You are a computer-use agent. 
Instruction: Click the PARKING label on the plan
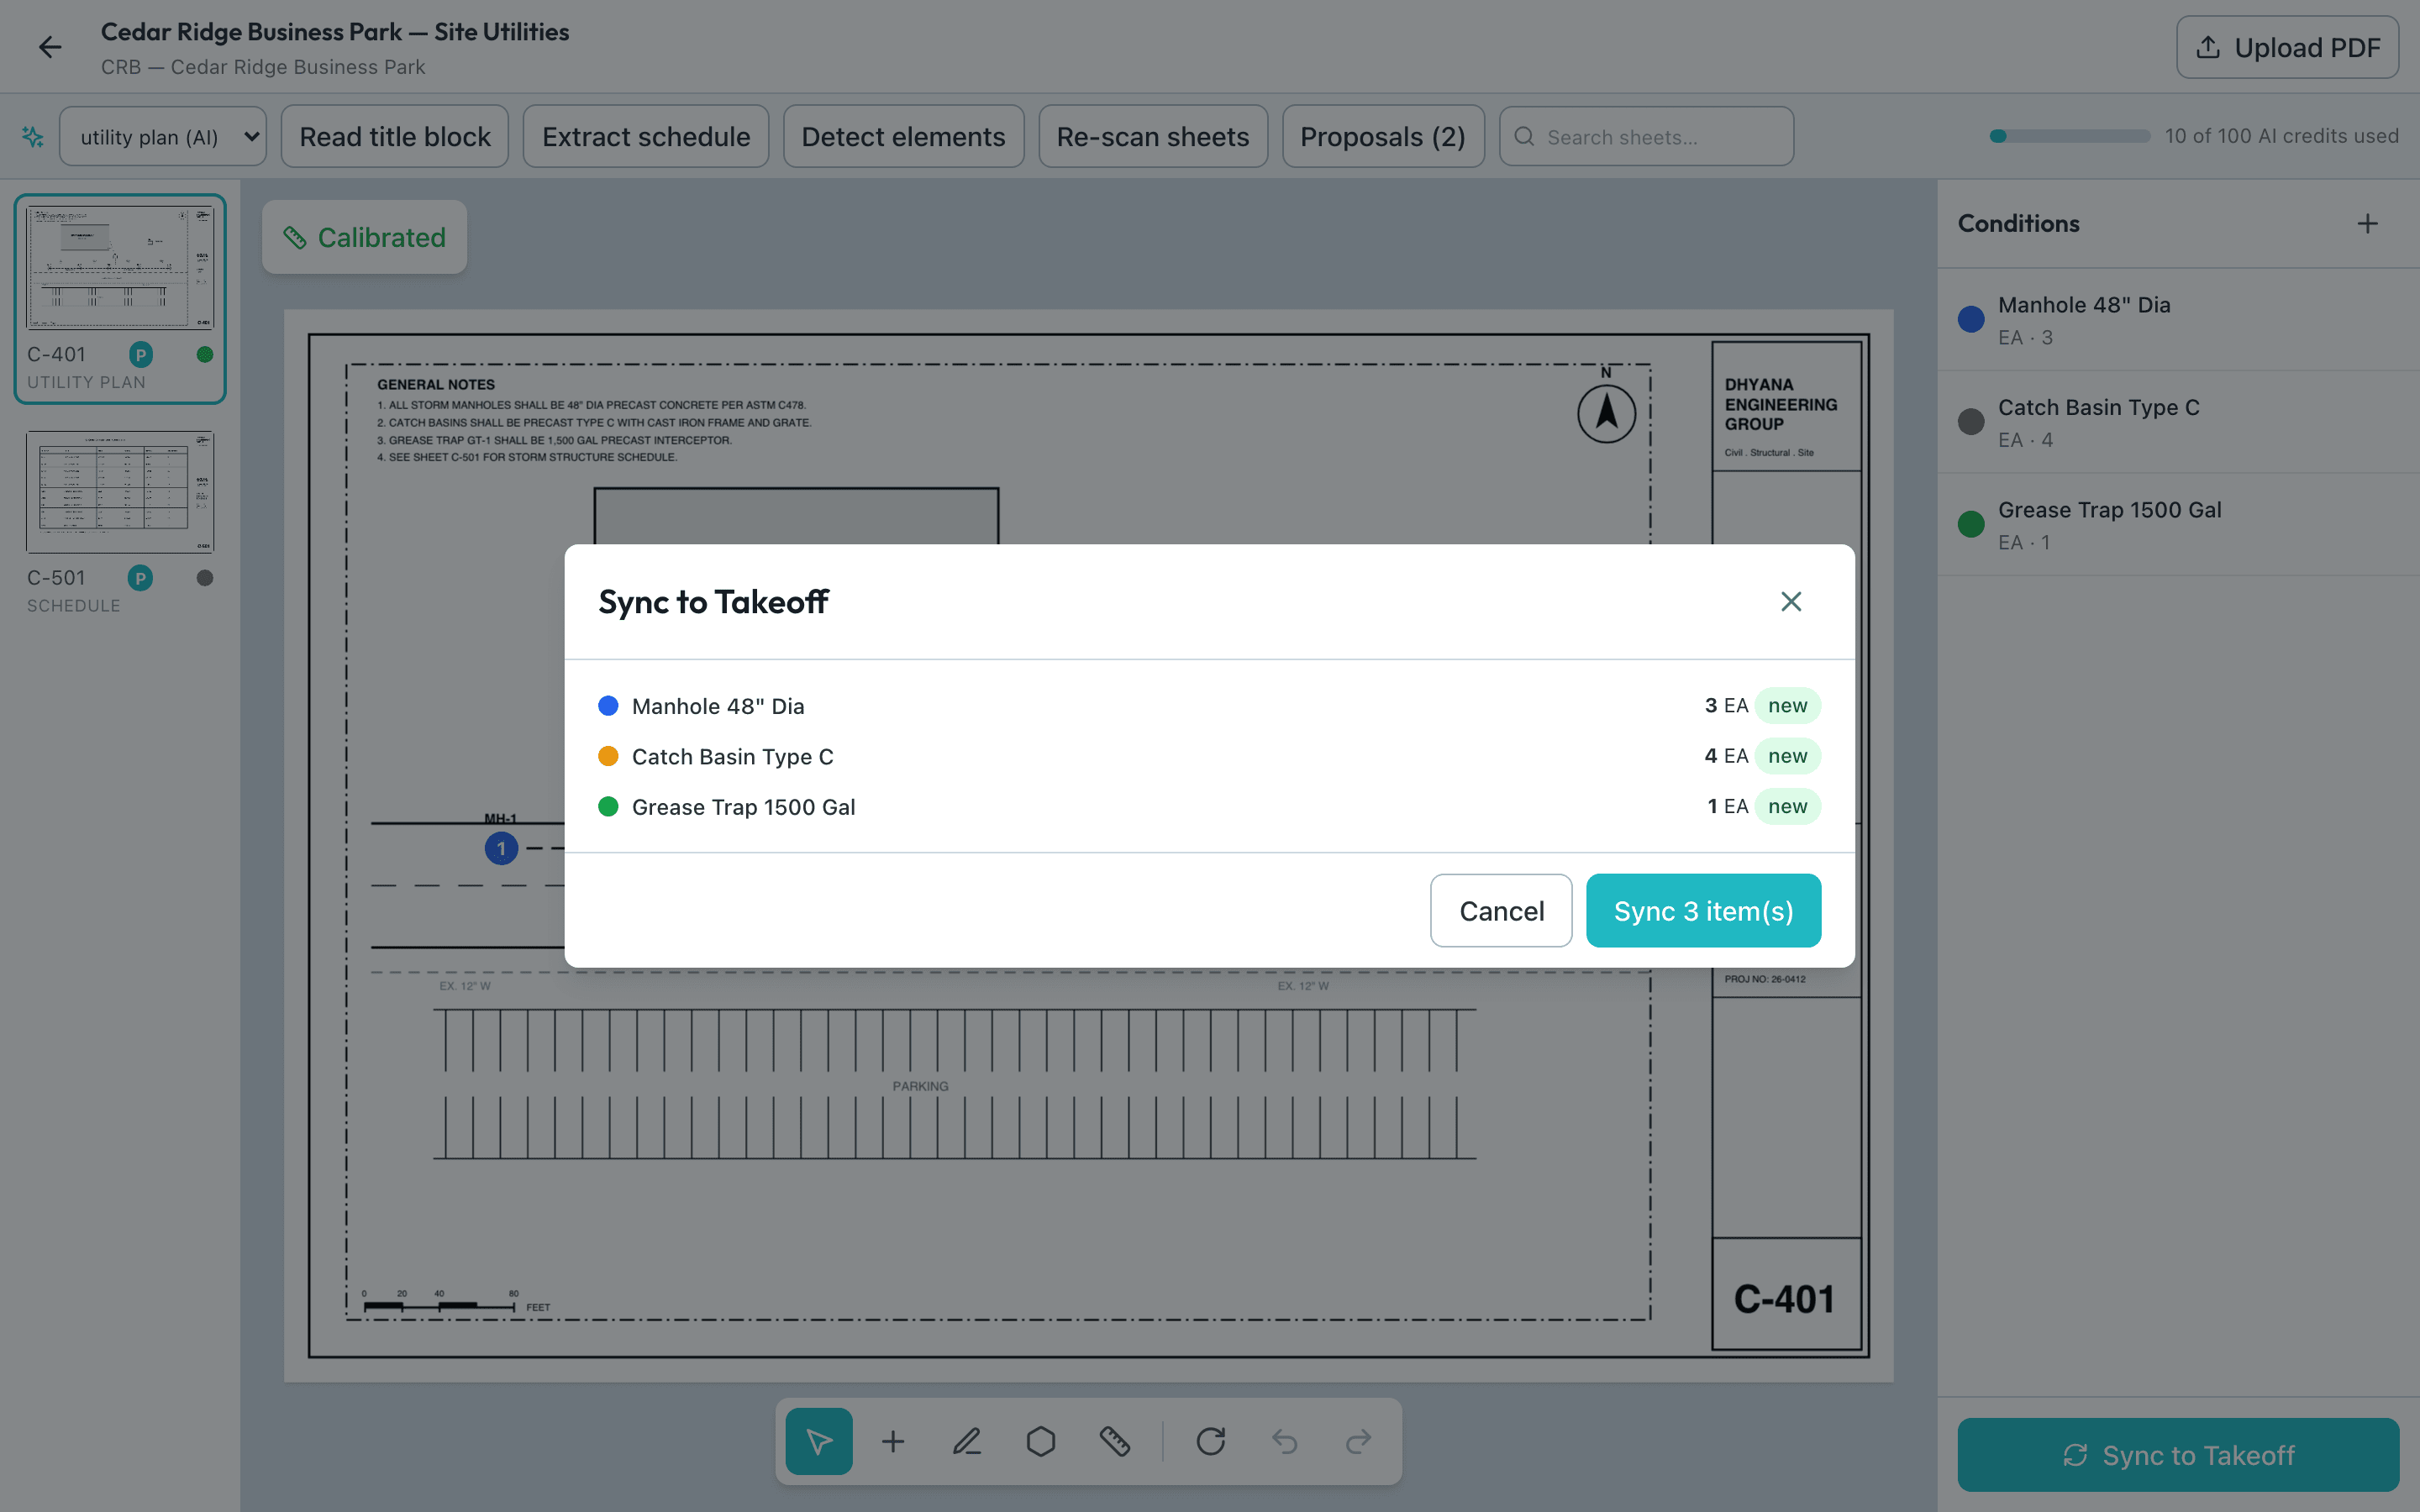(920, 1086)
